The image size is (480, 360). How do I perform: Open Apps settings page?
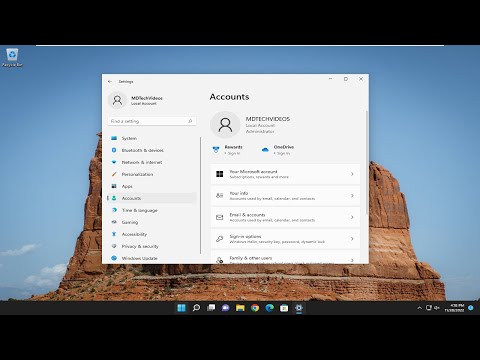(152, 186)
